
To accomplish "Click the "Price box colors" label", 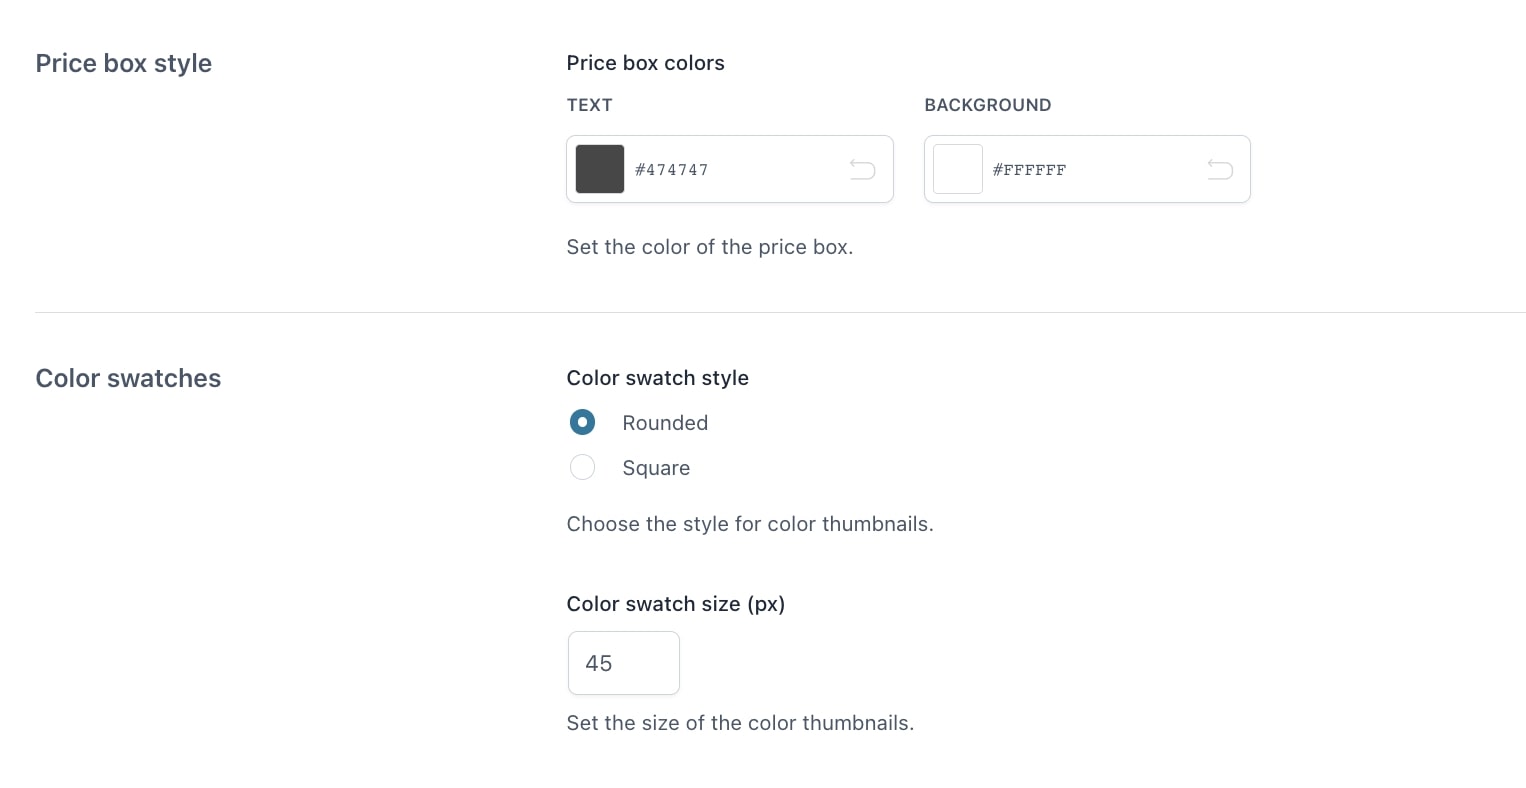I will [645, 63].
